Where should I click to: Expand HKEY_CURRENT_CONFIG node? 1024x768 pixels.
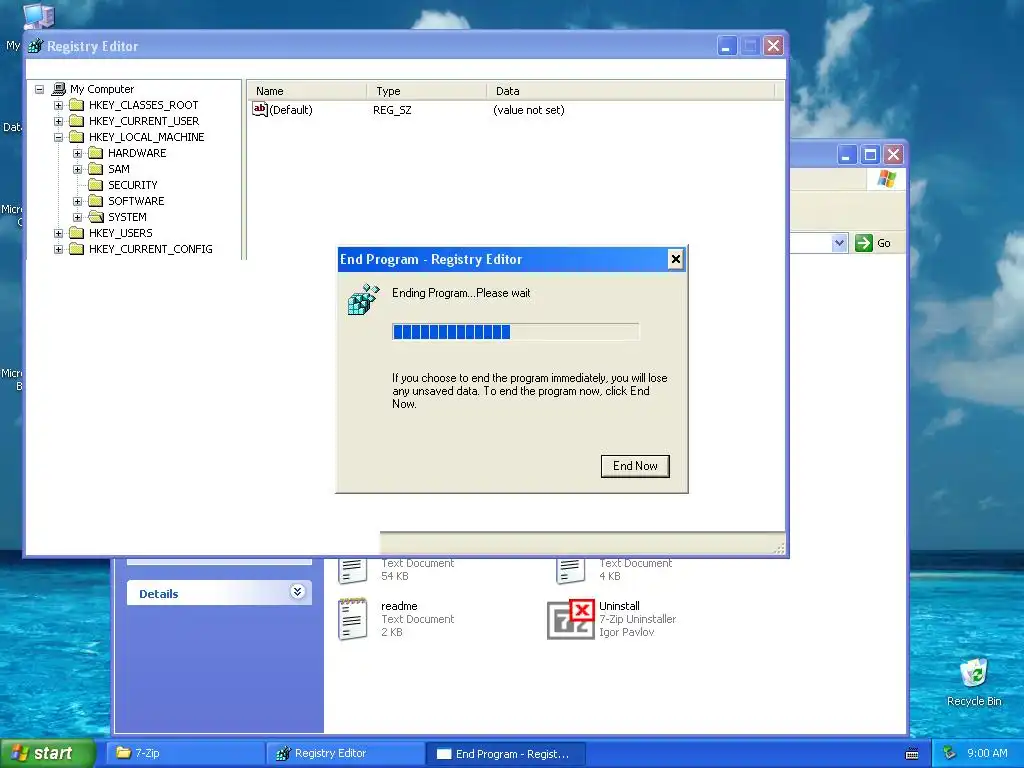(x=59, y=249)
